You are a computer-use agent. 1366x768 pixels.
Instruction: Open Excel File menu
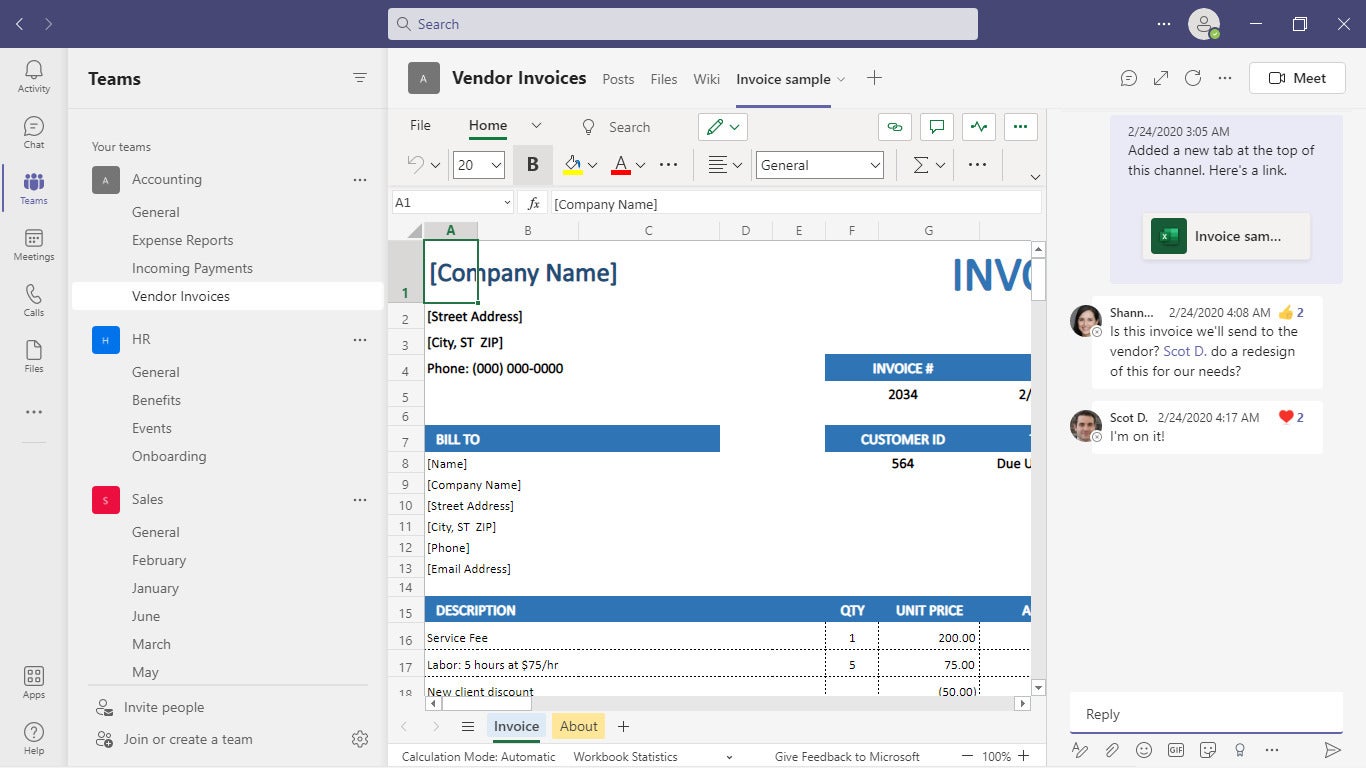(420, 126)
